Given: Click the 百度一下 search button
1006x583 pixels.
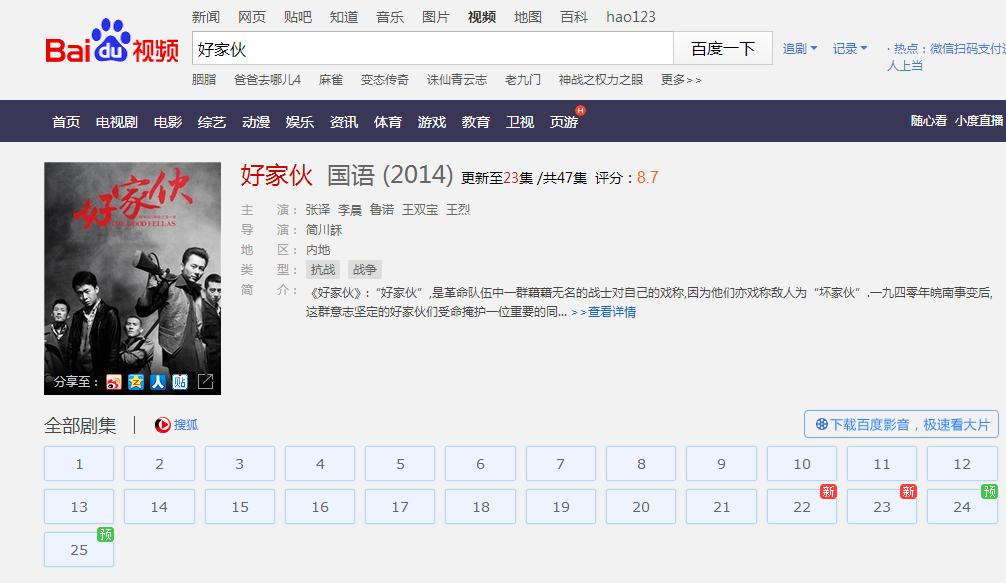Looking at the screenshot, I should tap(722, 47).
